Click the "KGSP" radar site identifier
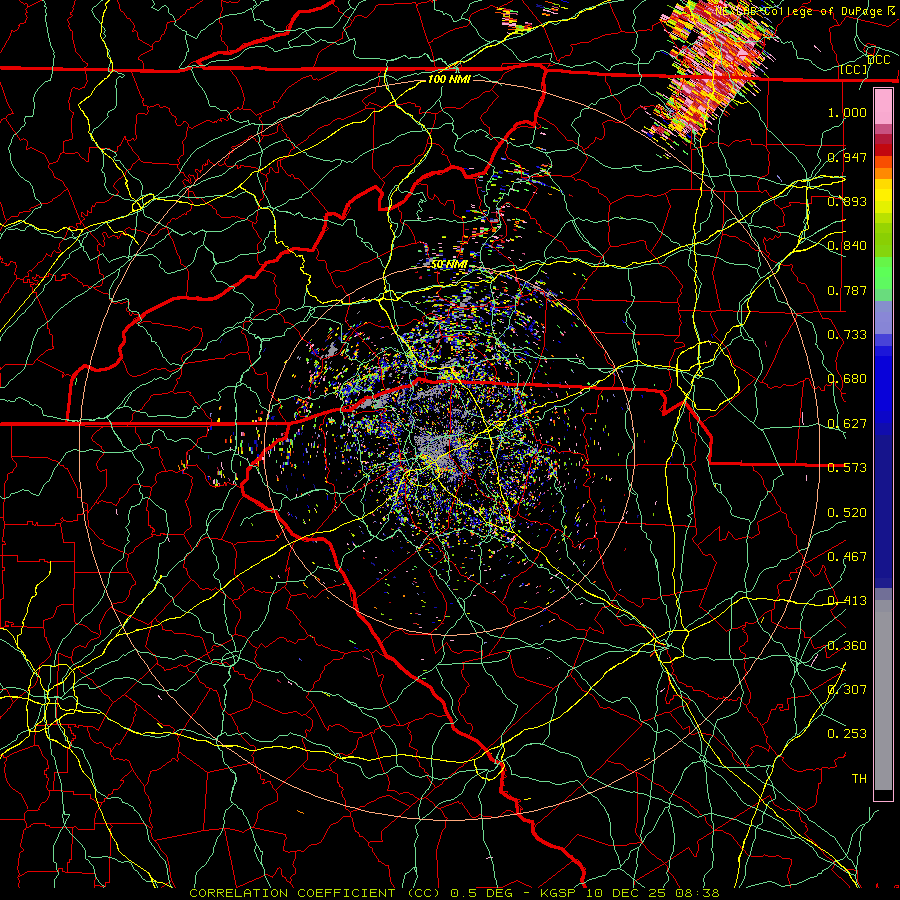The width and height of the screenshot is (900, 900). coord(560,893)
